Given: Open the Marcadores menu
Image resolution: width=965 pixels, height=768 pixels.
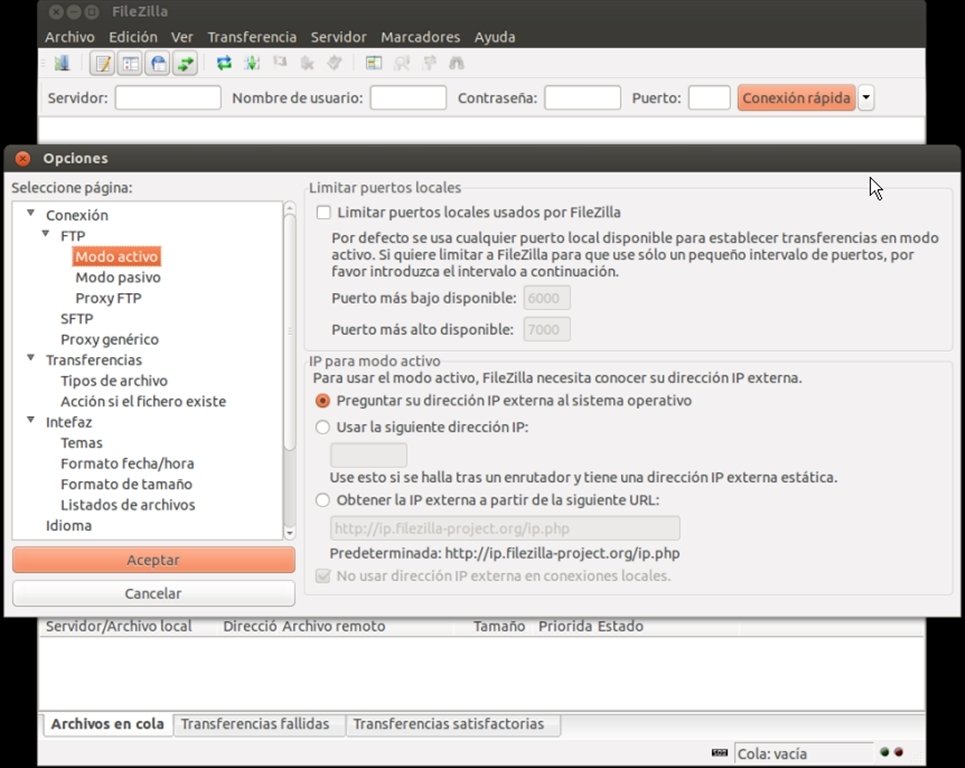Looking at the screenshot, I should coord(420,37).
